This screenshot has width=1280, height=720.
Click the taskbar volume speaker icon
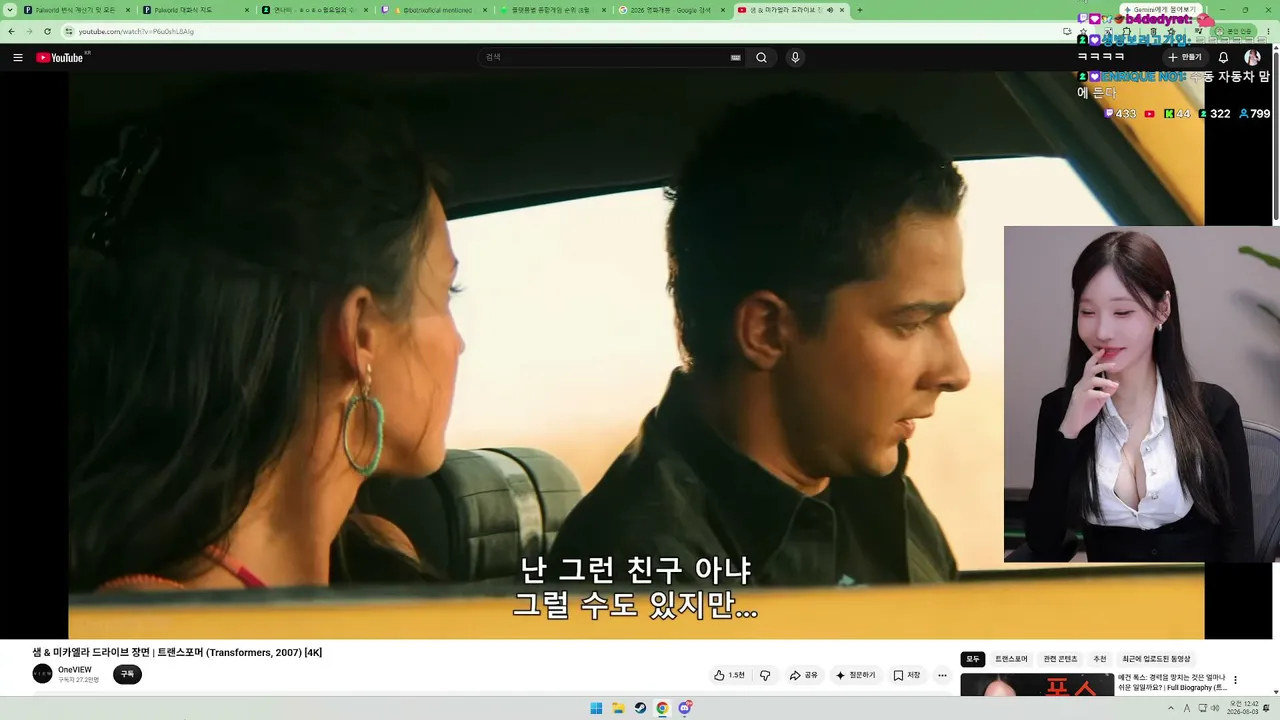[1217, 708]
